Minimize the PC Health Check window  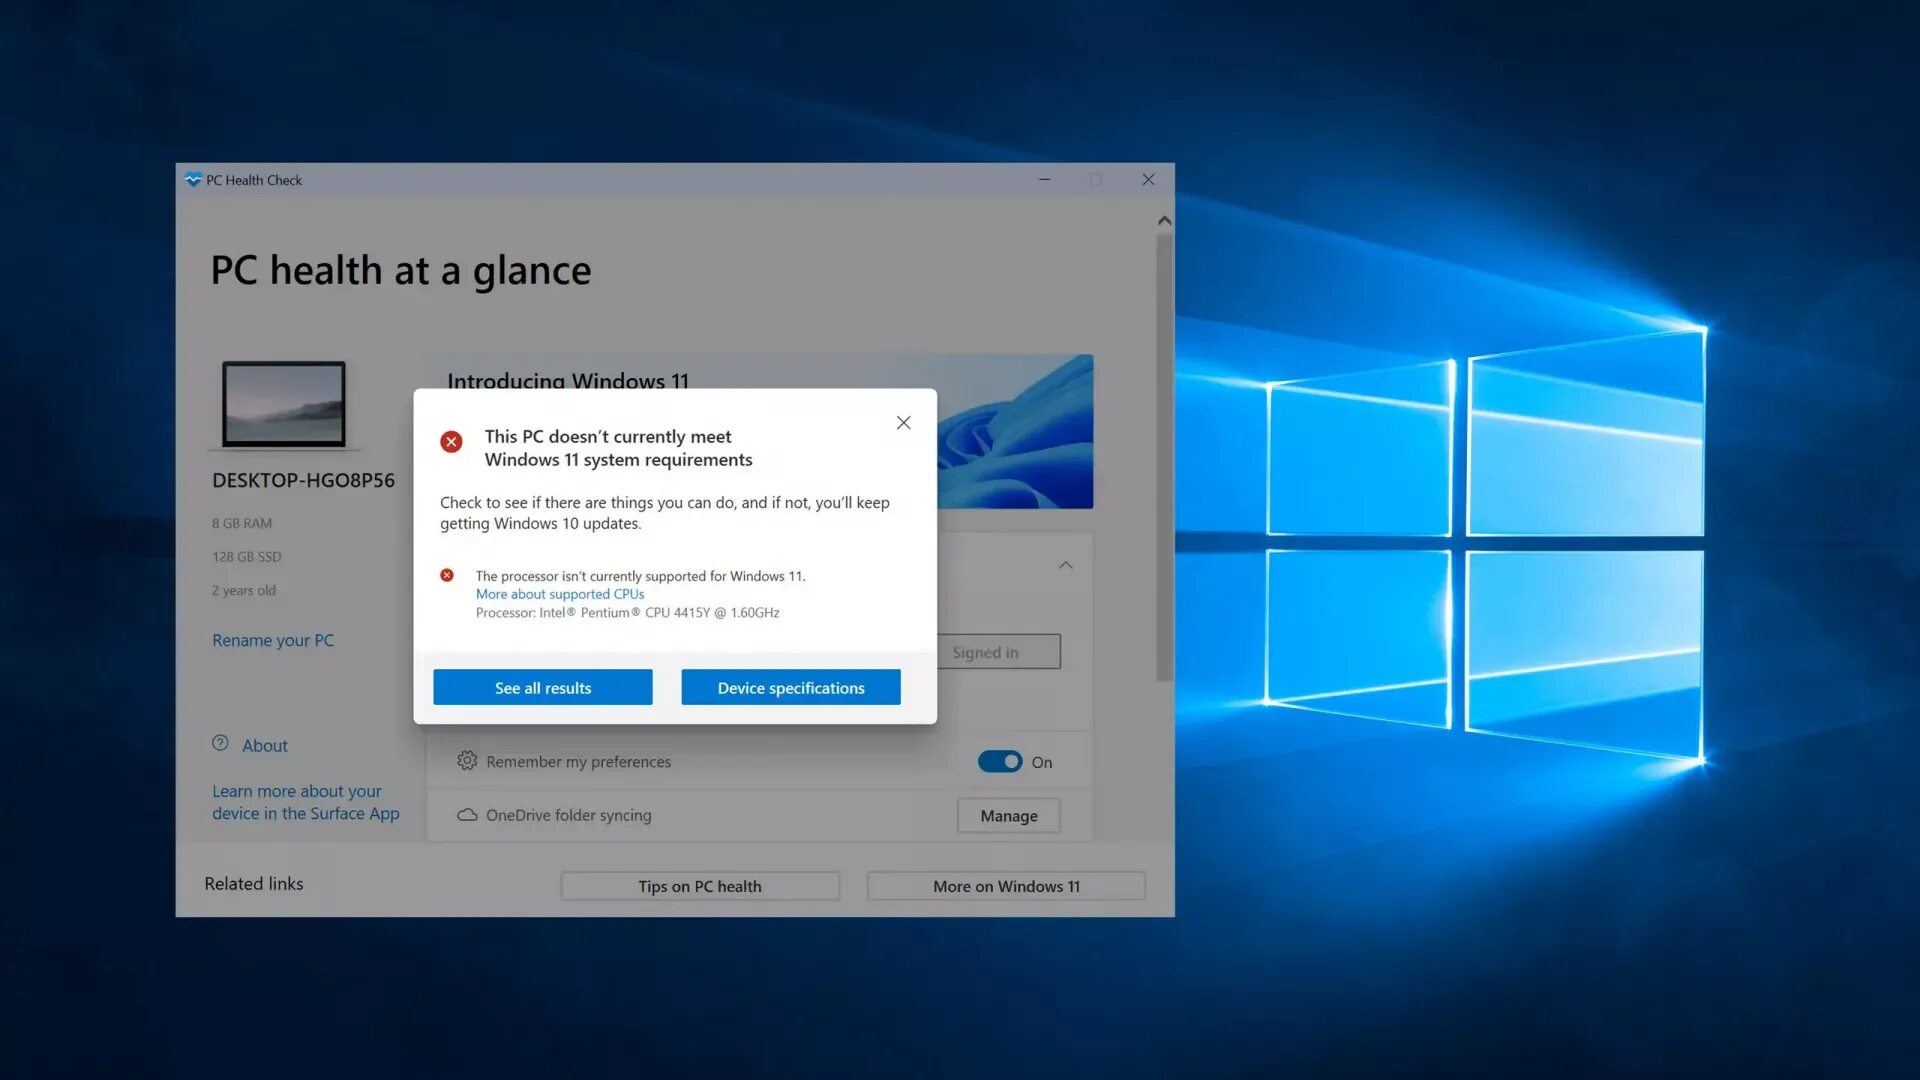coord(1044,180)
